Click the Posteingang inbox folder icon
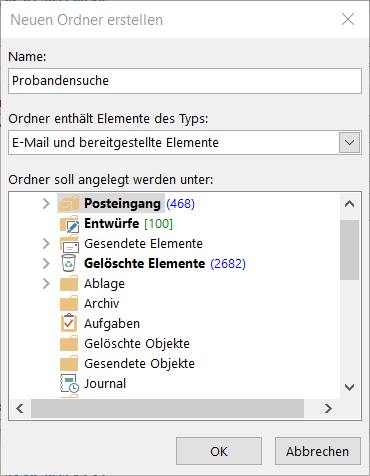Image resolution: width=370 pixels, height=476 pixels. point(69,203)
